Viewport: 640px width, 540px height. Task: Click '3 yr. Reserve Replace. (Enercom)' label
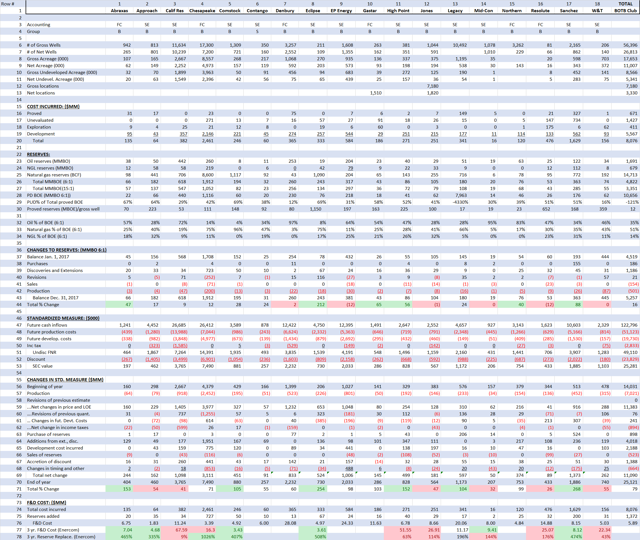(61, 537)
